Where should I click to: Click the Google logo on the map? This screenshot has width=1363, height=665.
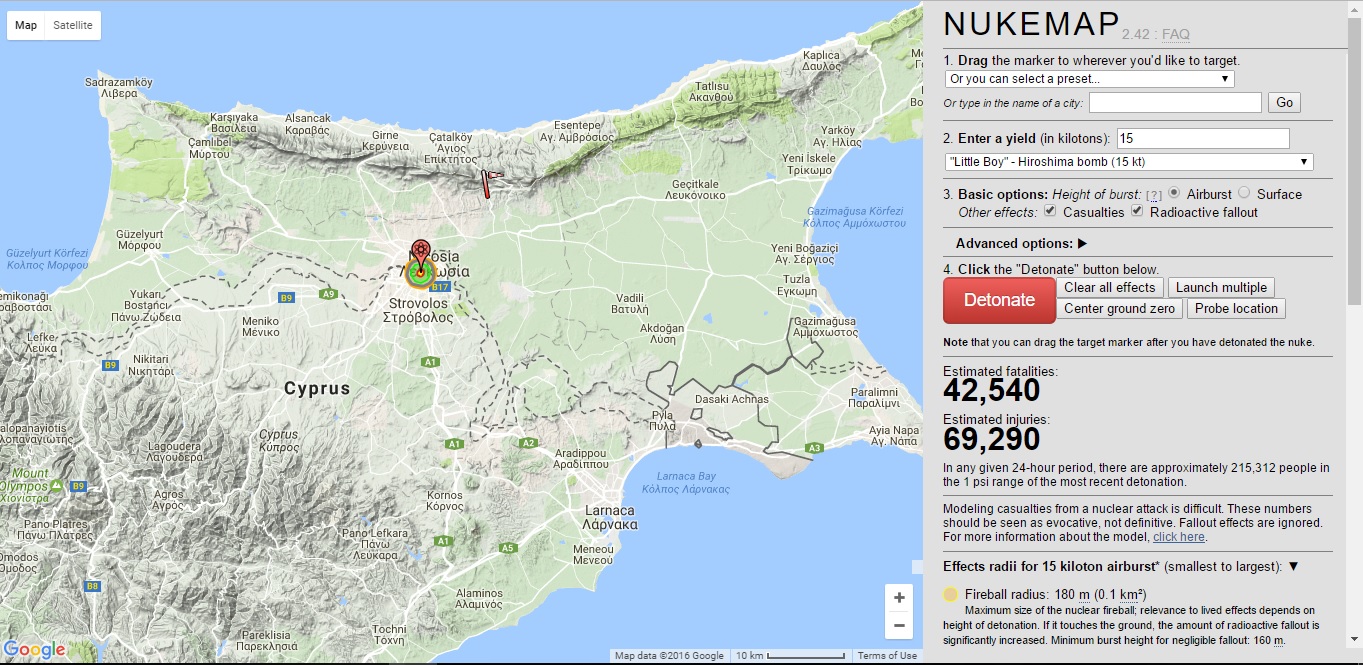[34, 650]
